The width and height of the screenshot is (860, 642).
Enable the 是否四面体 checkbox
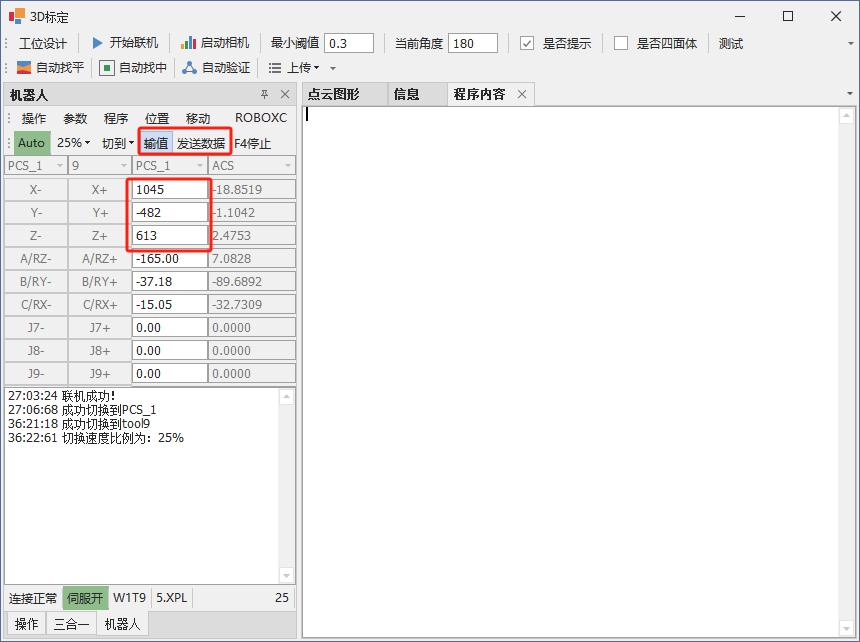pyautogui.click(x=621, y=43)
